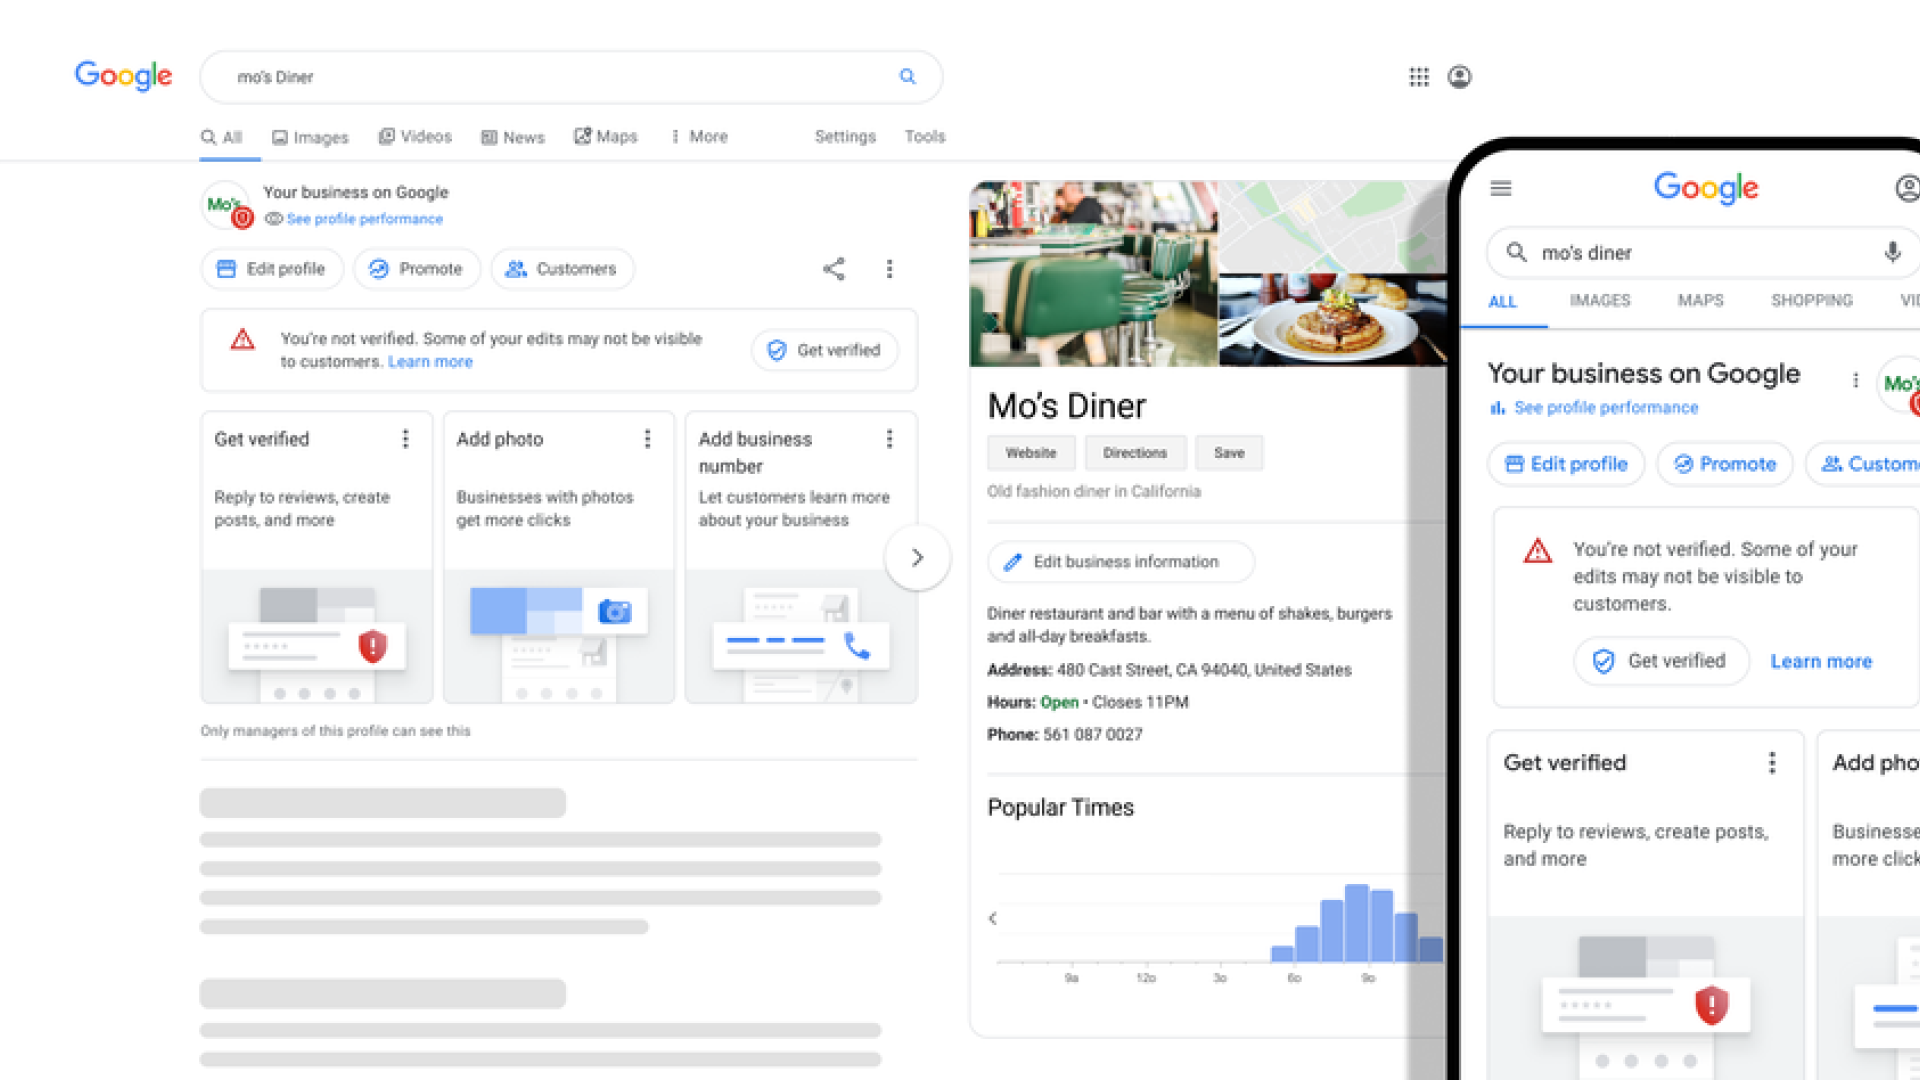Click the Directions button for Mo's Diner
This screenshot has height=1080, width=1920.
pyautogui.click(x=1135, y=453)
